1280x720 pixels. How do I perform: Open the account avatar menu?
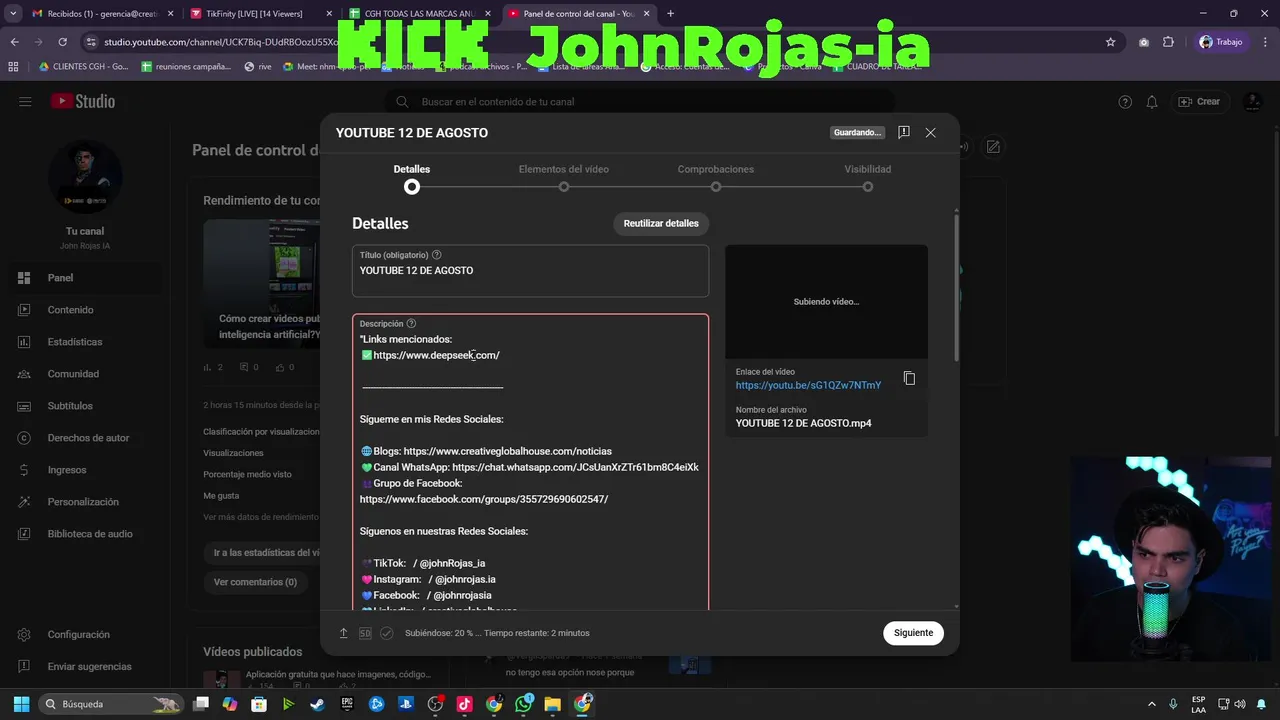pyautogui.click(x=1252, y=101)
